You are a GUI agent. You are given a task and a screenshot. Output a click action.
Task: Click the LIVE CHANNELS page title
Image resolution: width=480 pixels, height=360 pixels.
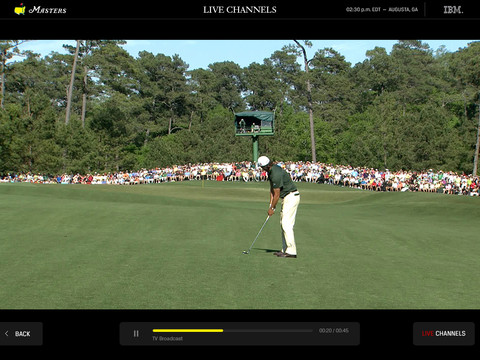pyautogui.click(x=240, y=10)
